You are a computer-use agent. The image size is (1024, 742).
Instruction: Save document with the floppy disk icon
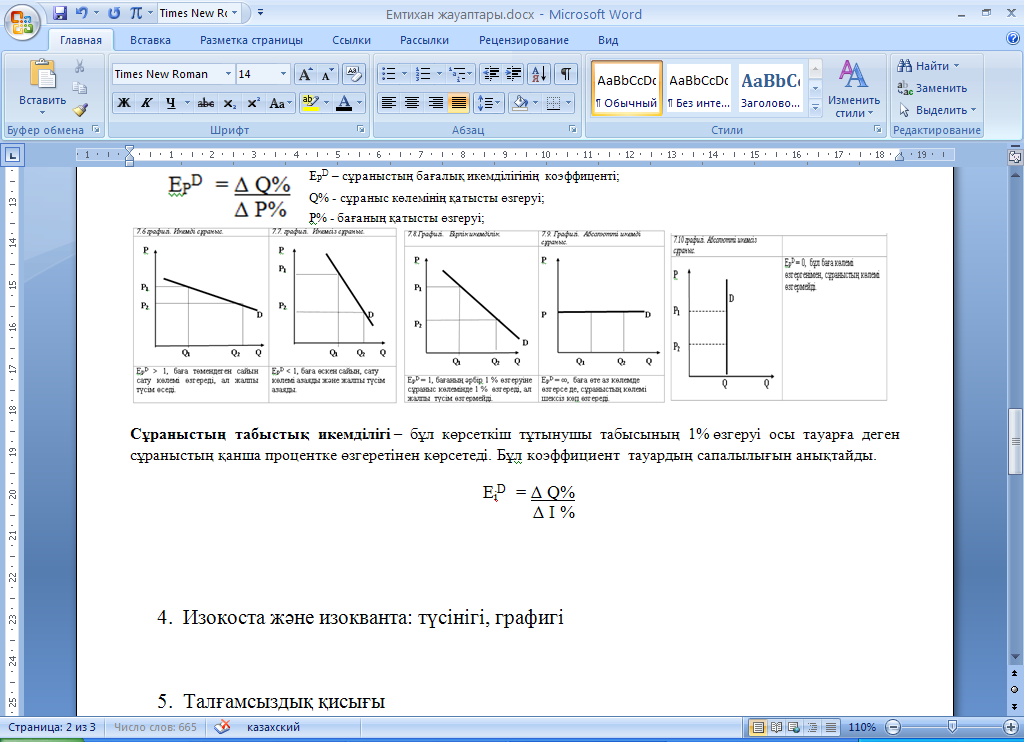(x=60, y=13)
